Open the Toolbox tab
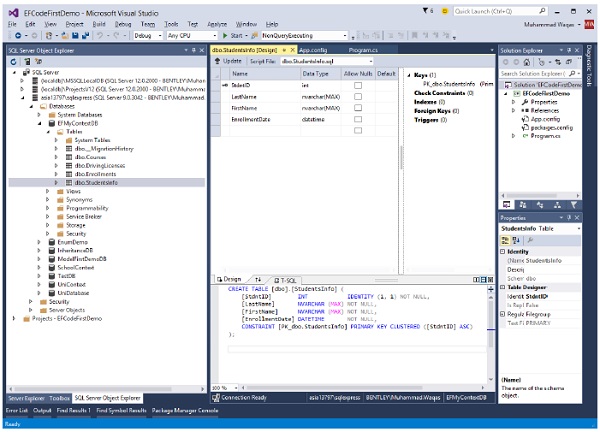The height and width of the screenshot is (432, 600). tap(59, 398)
